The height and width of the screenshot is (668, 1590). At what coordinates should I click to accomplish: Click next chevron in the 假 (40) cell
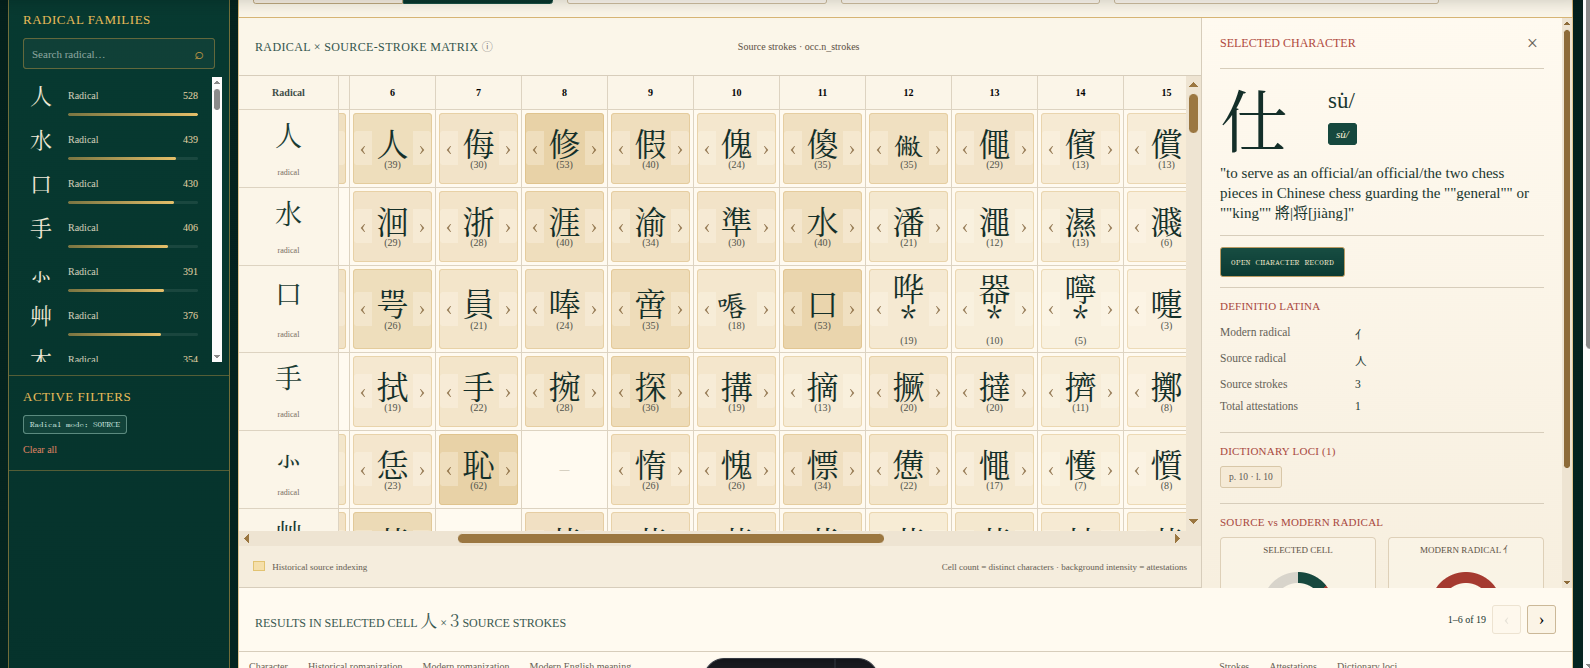[680, 149]
